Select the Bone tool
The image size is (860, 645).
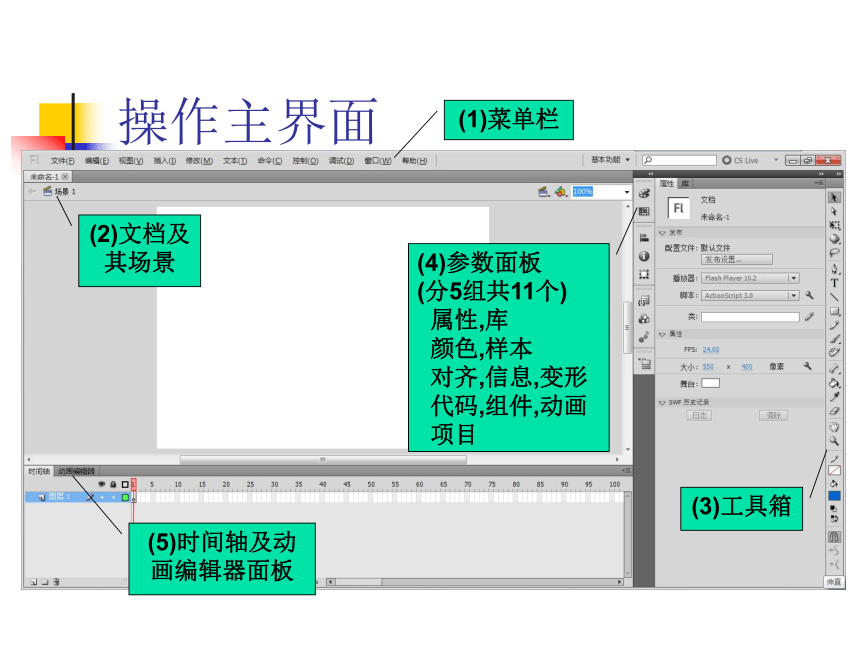click(834, 369)
